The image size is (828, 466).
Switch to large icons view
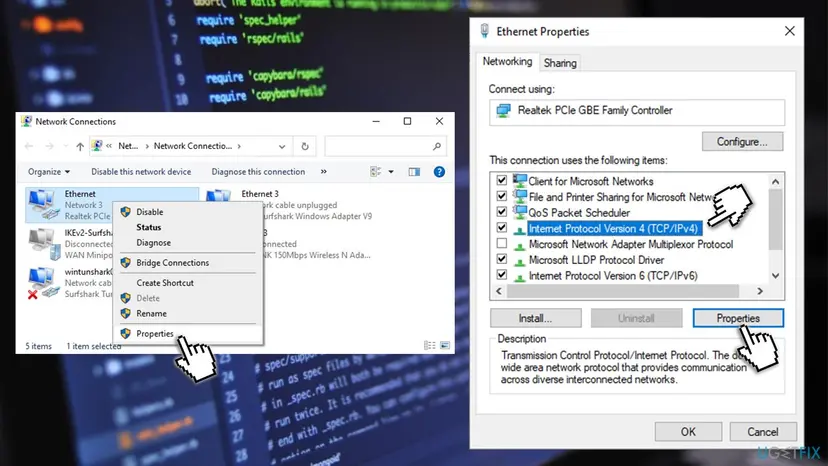[x=445, y=346]
